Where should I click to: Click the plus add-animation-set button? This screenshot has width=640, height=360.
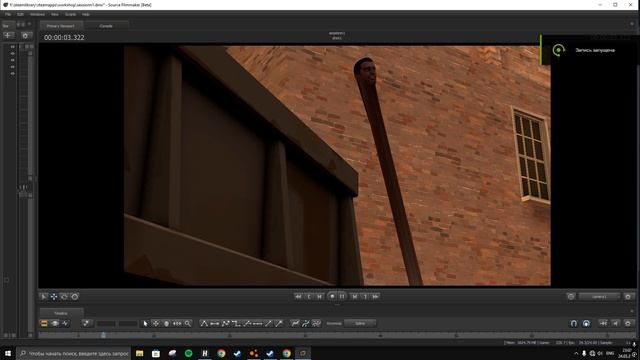[x=8, y=36]
